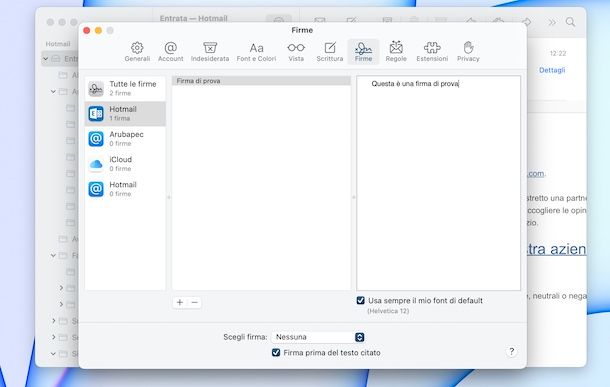Select Hotmail account with 1 firma

tap(125, 114)
